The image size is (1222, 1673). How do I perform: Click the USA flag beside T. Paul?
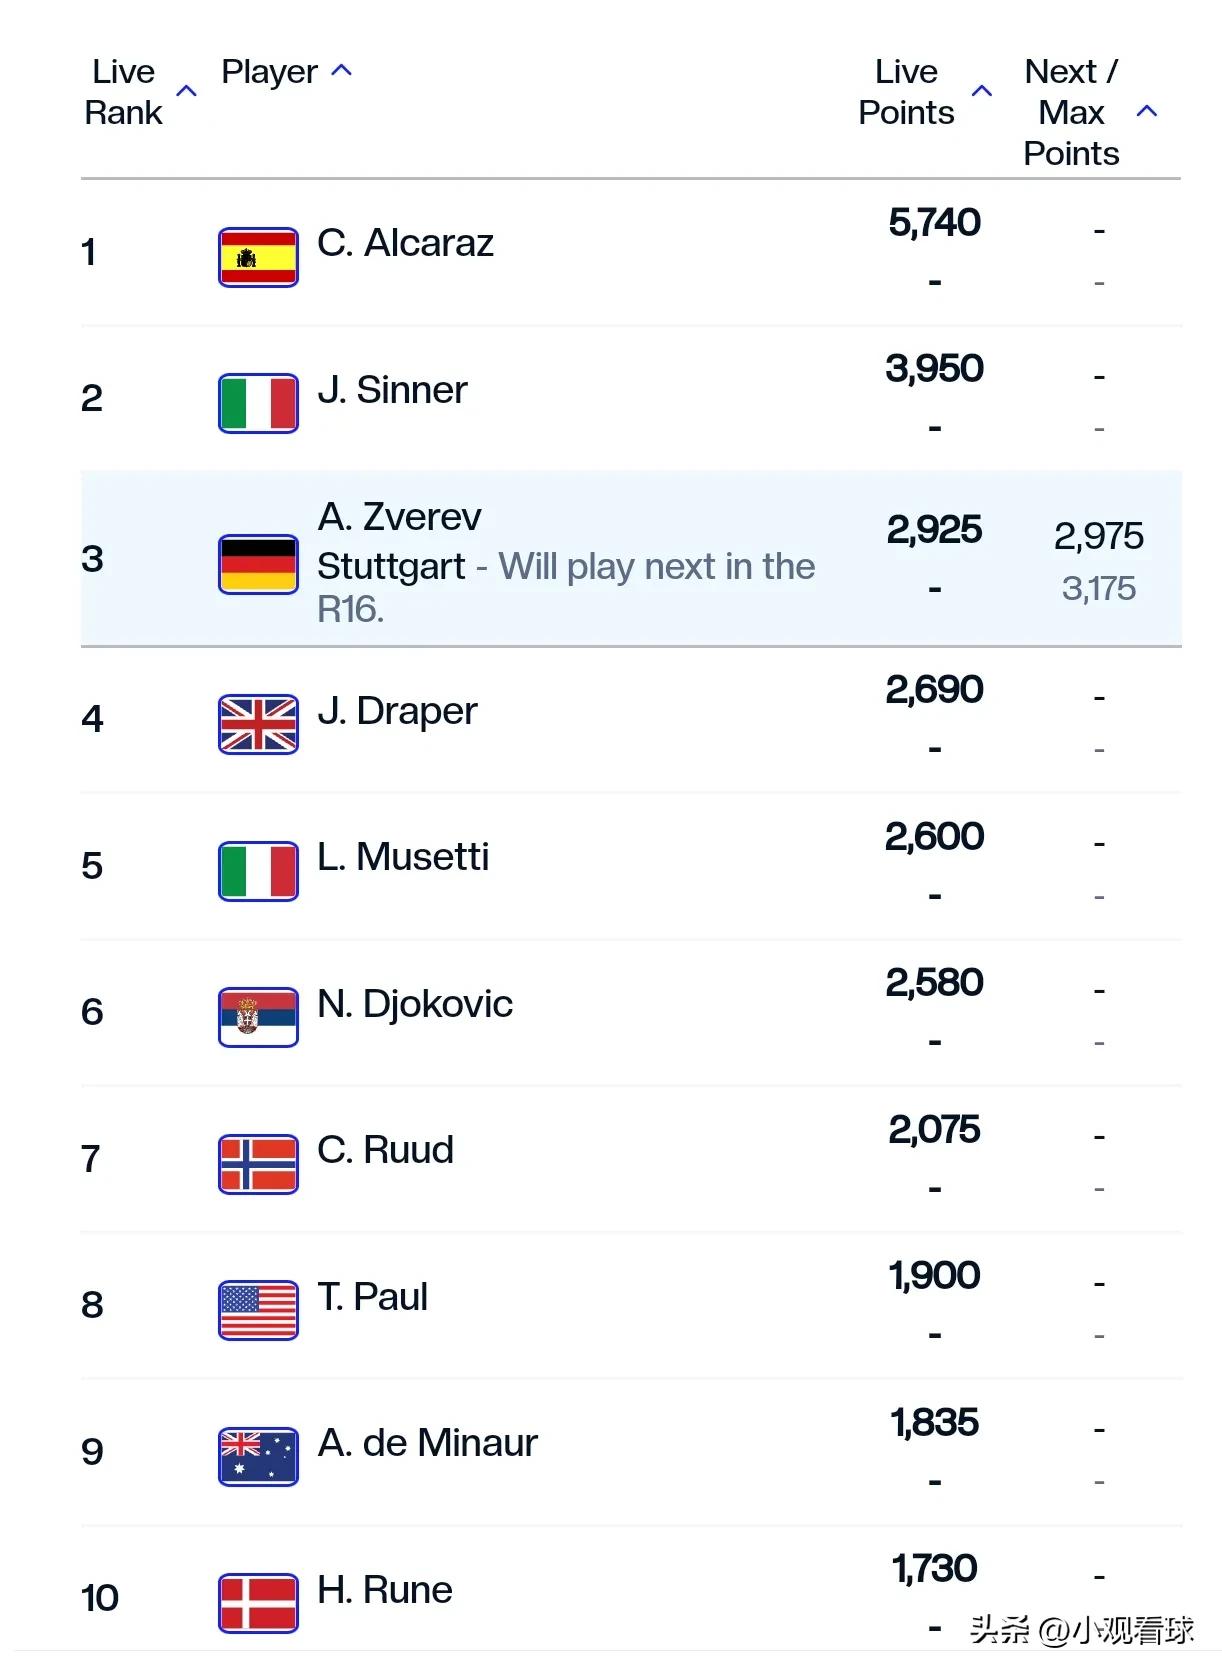258,1310
